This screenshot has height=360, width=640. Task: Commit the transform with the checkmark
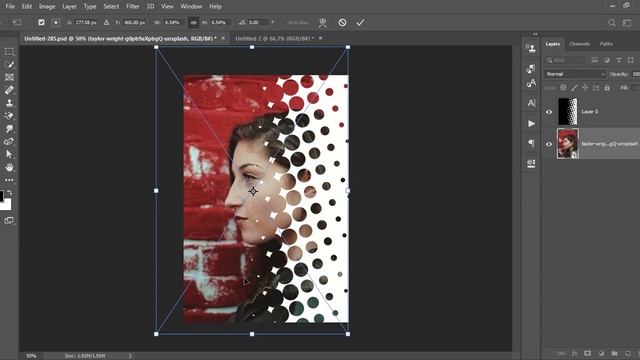click(x=360, y=22)
